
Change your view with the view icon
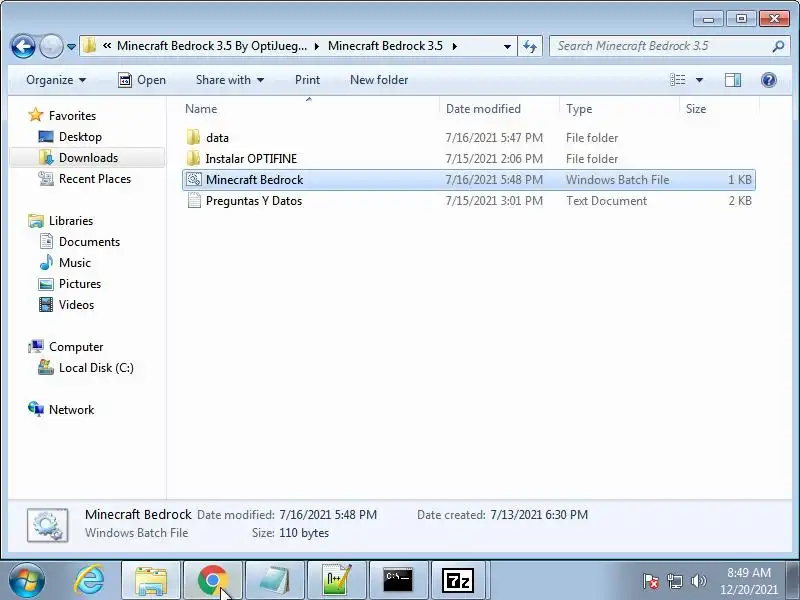pos(678,80)
